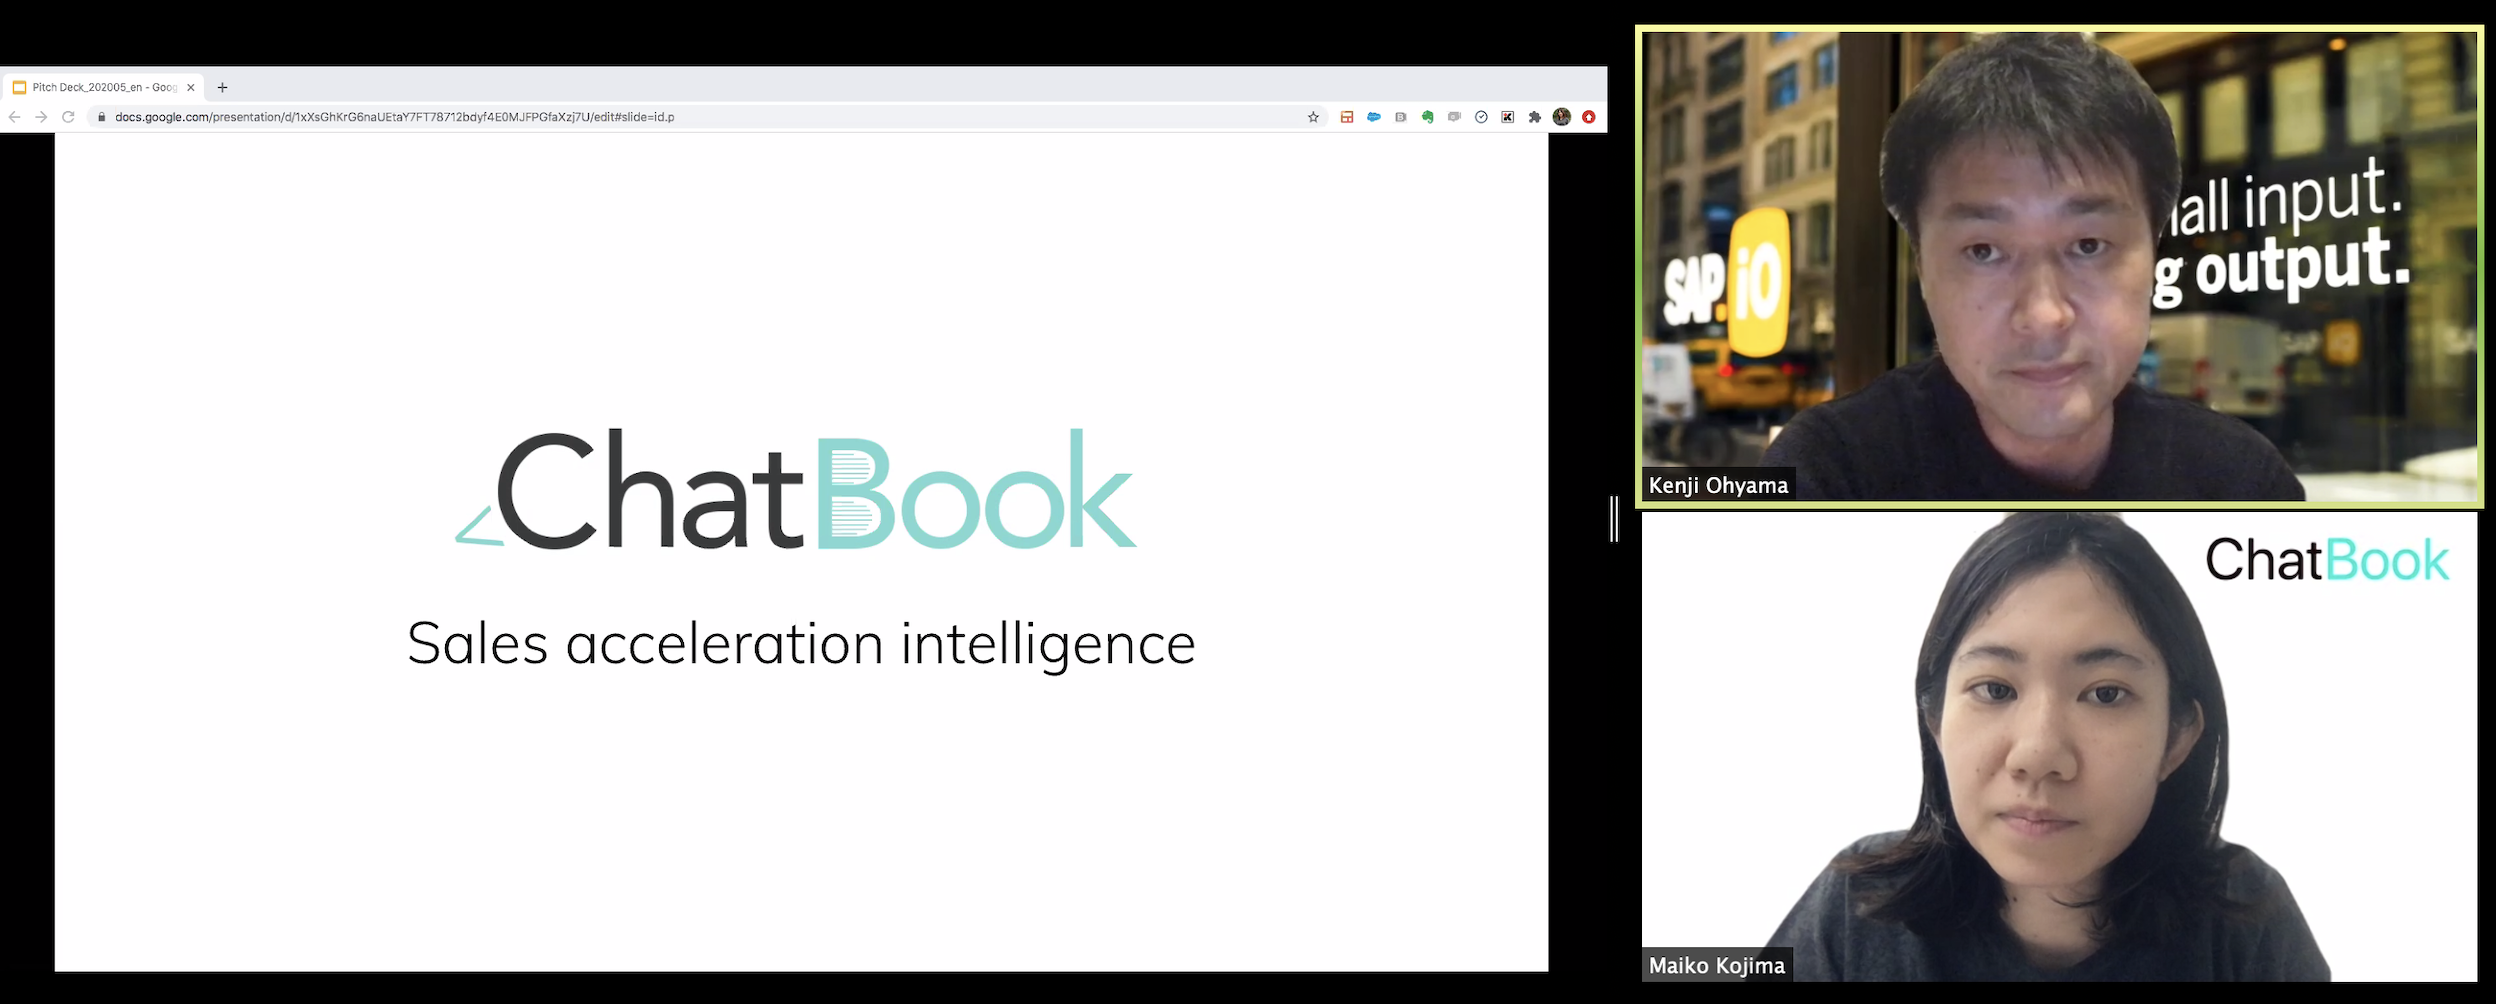Reload the Pitch Deck page
Image resolution: width=2496 pixels, height=1004 pixels.
[68, 117]
